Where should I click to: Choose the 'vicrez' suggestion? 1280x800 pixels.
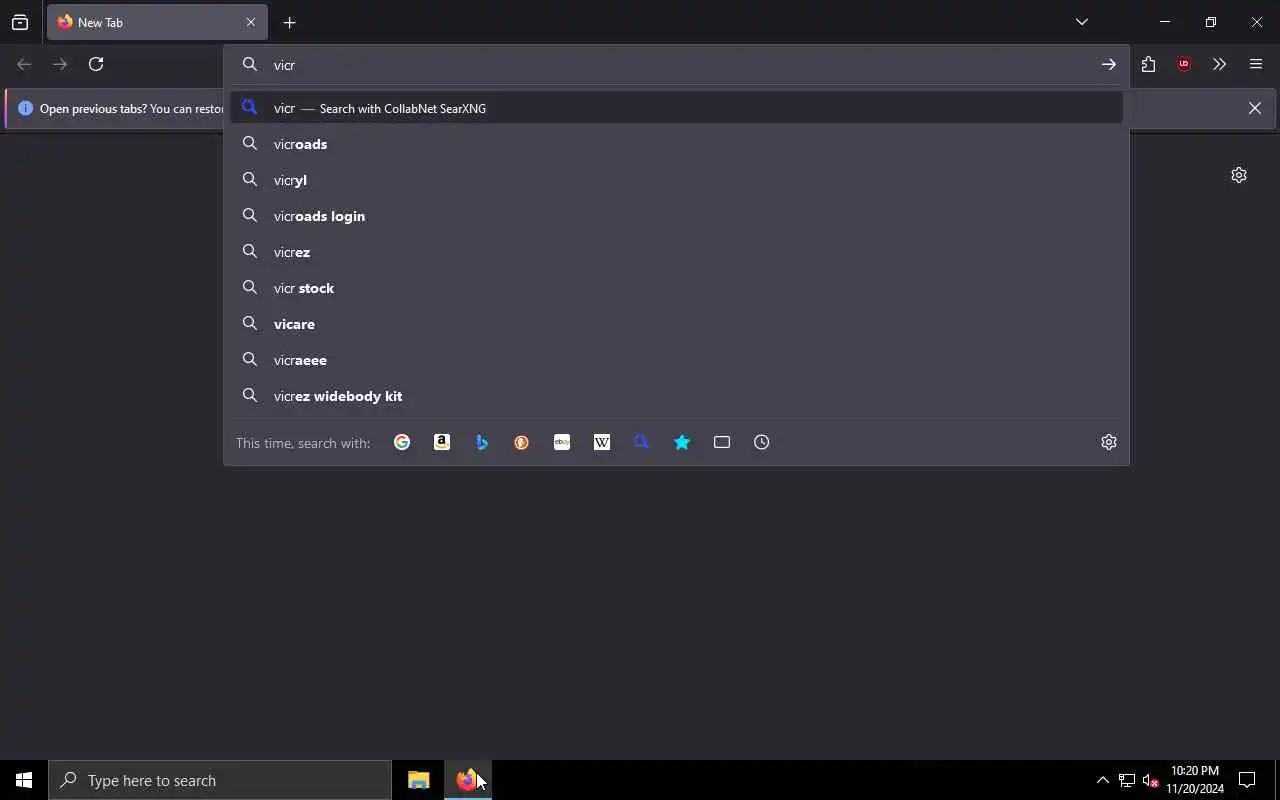676,252
